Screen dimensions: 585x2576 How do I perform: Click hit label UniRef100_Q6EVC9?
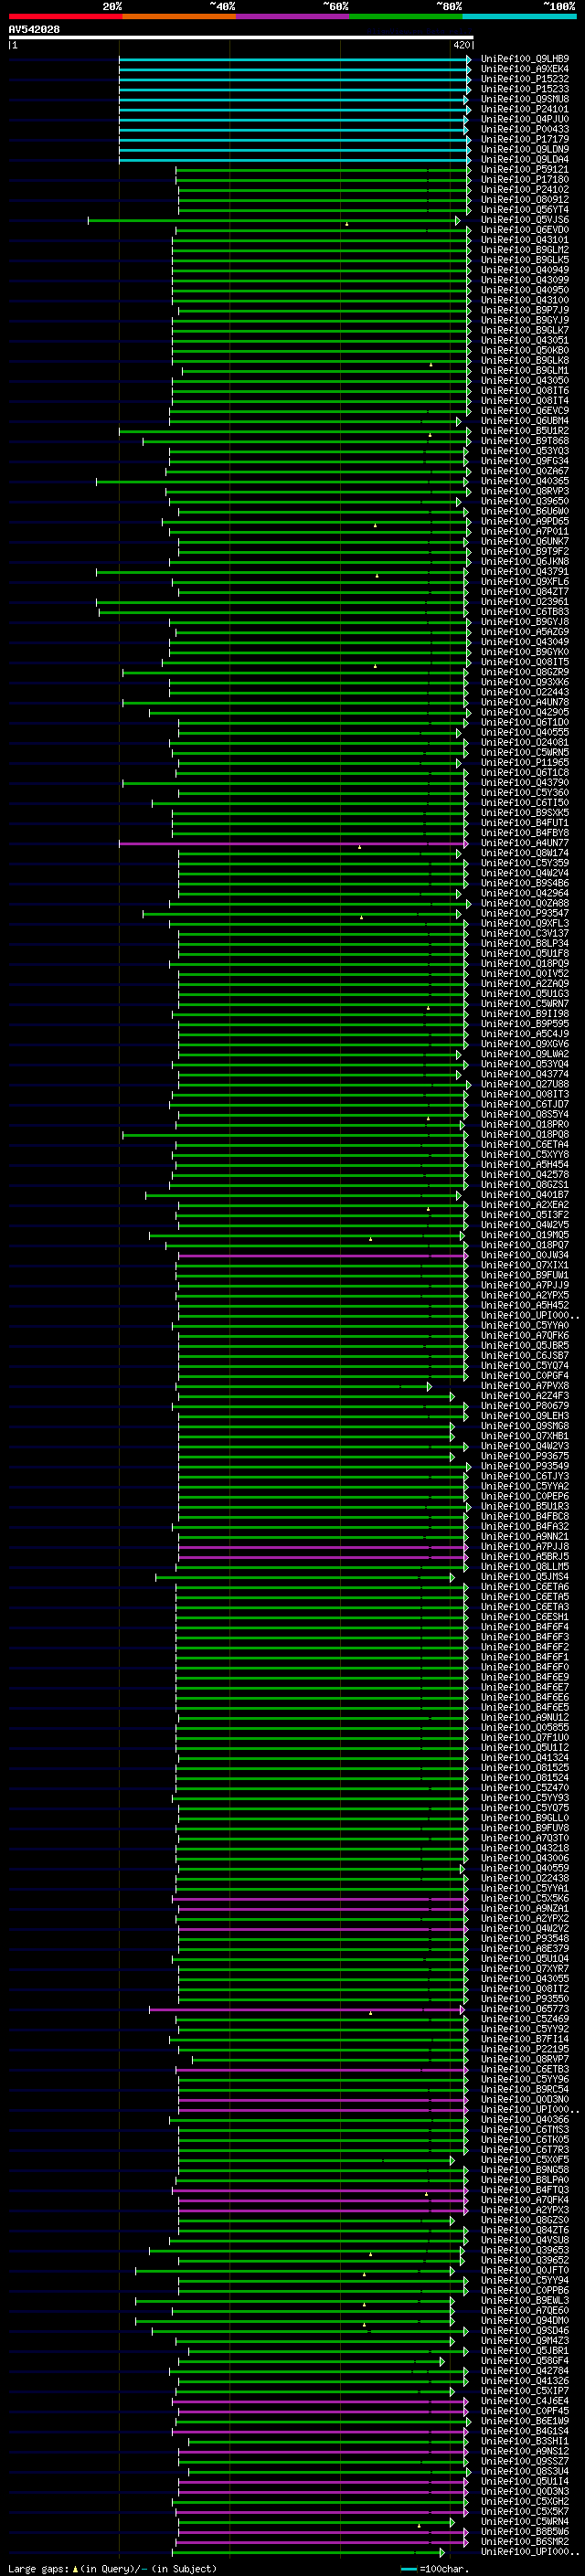click(x=525, y=411)
